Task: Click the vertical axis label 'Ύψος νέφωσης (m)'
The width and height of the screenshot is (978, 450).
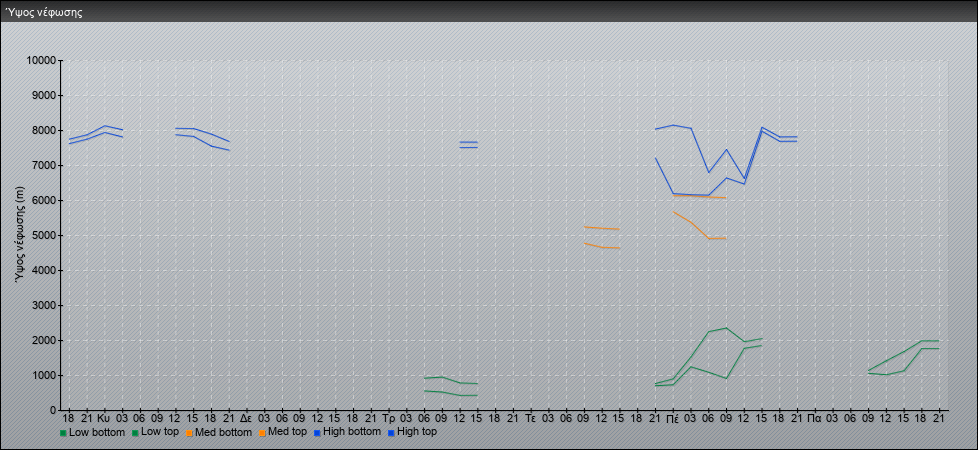Action: click(21, 235)
